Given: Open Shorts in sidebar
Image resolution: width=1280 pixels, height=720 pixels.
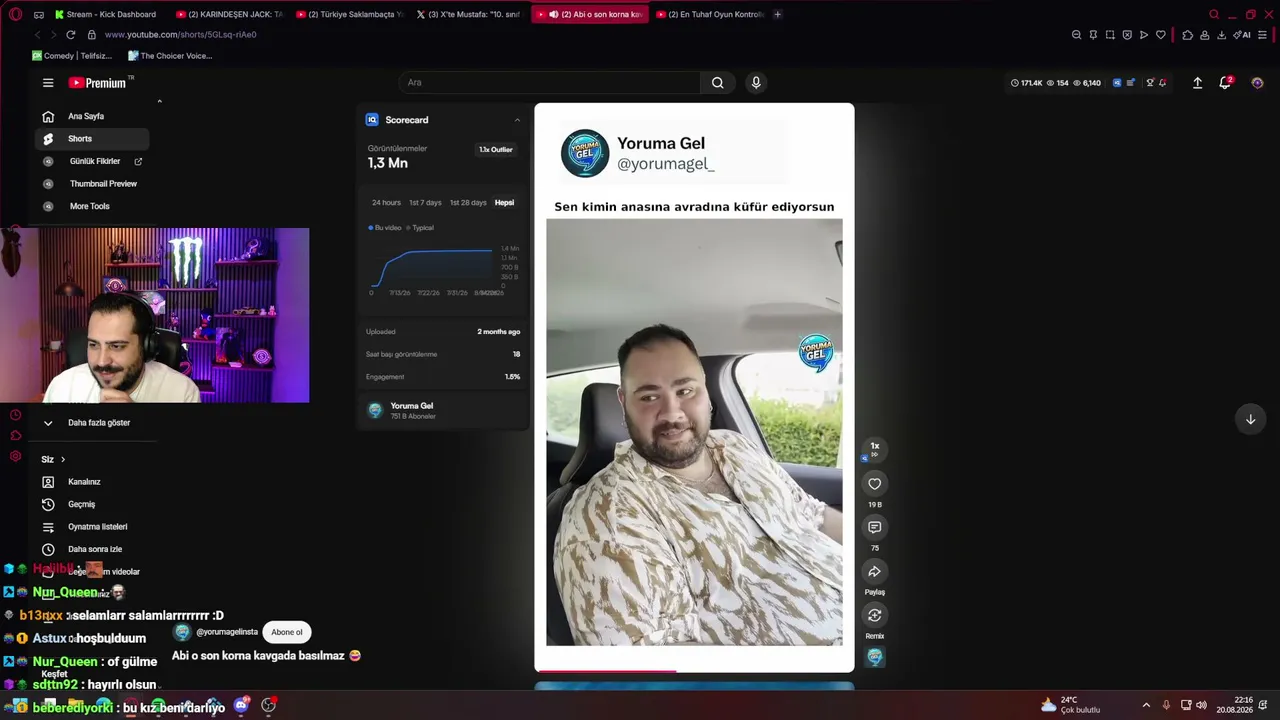Looking at the screenshot, I should click(x=93, y=139).
